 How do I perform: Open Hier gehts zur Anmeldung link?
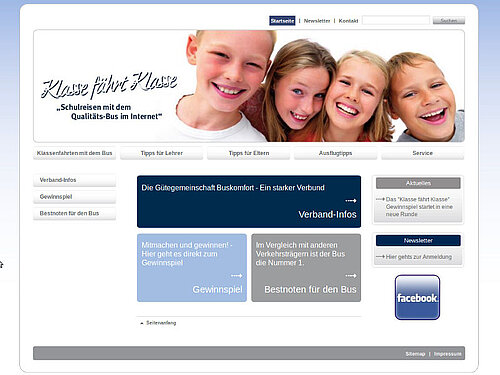419,257
